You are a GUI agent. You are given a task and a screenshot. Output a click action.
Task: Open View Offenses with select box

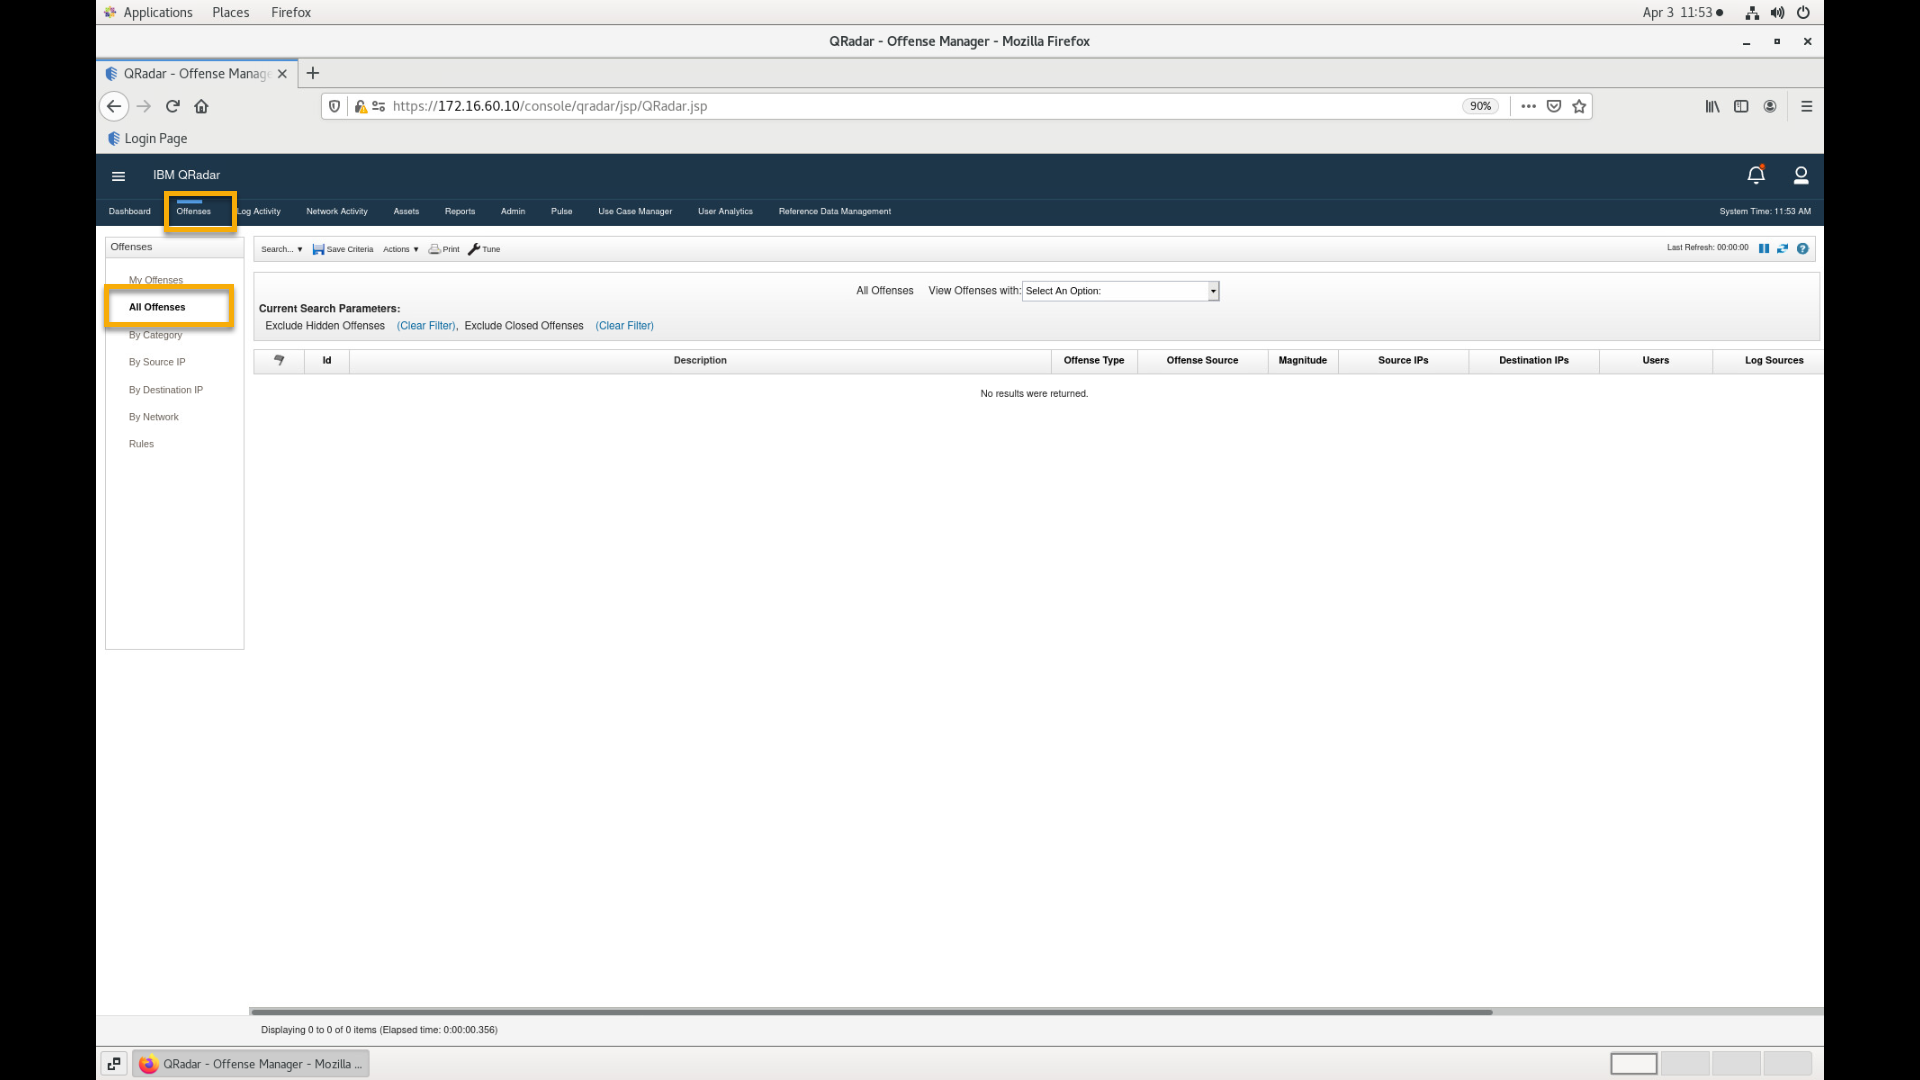pos(1120,291)
